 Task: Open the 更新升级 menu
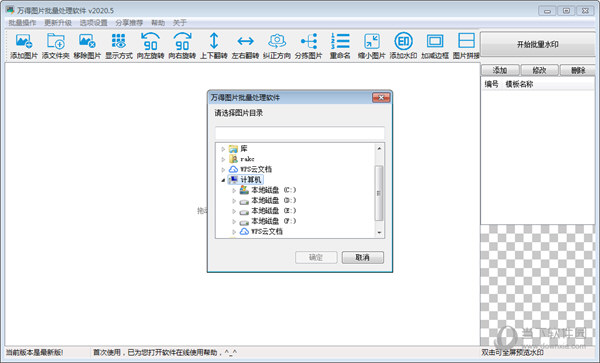click(58, 23)
